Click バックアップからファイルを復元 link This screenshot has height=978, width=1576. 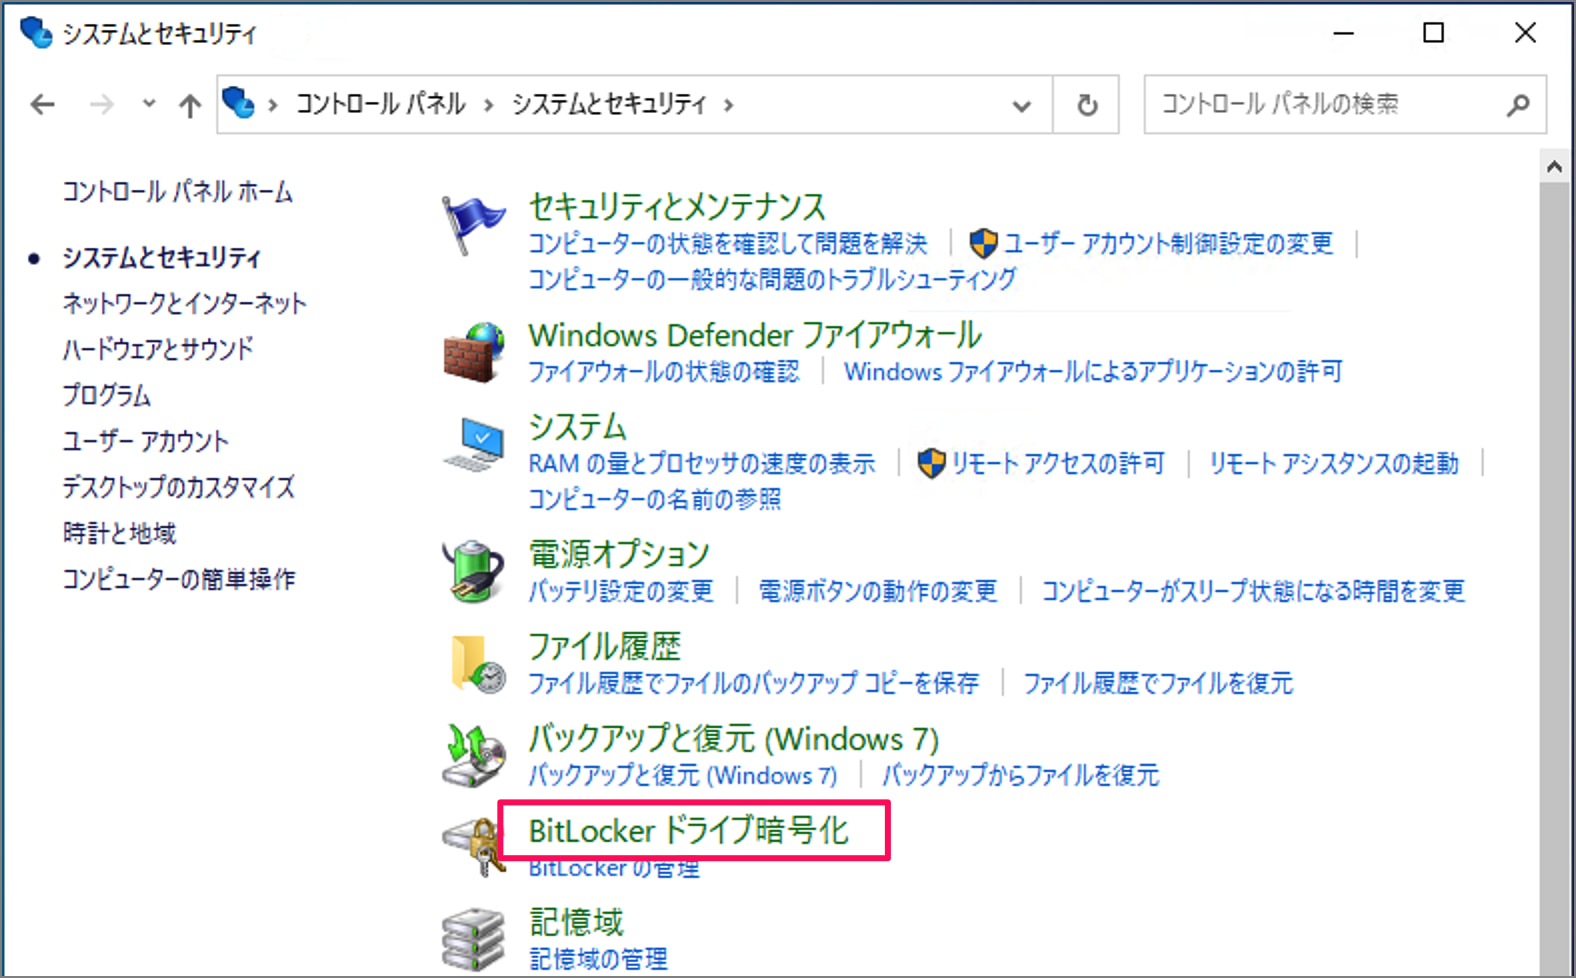click(x=1020, y=775)
